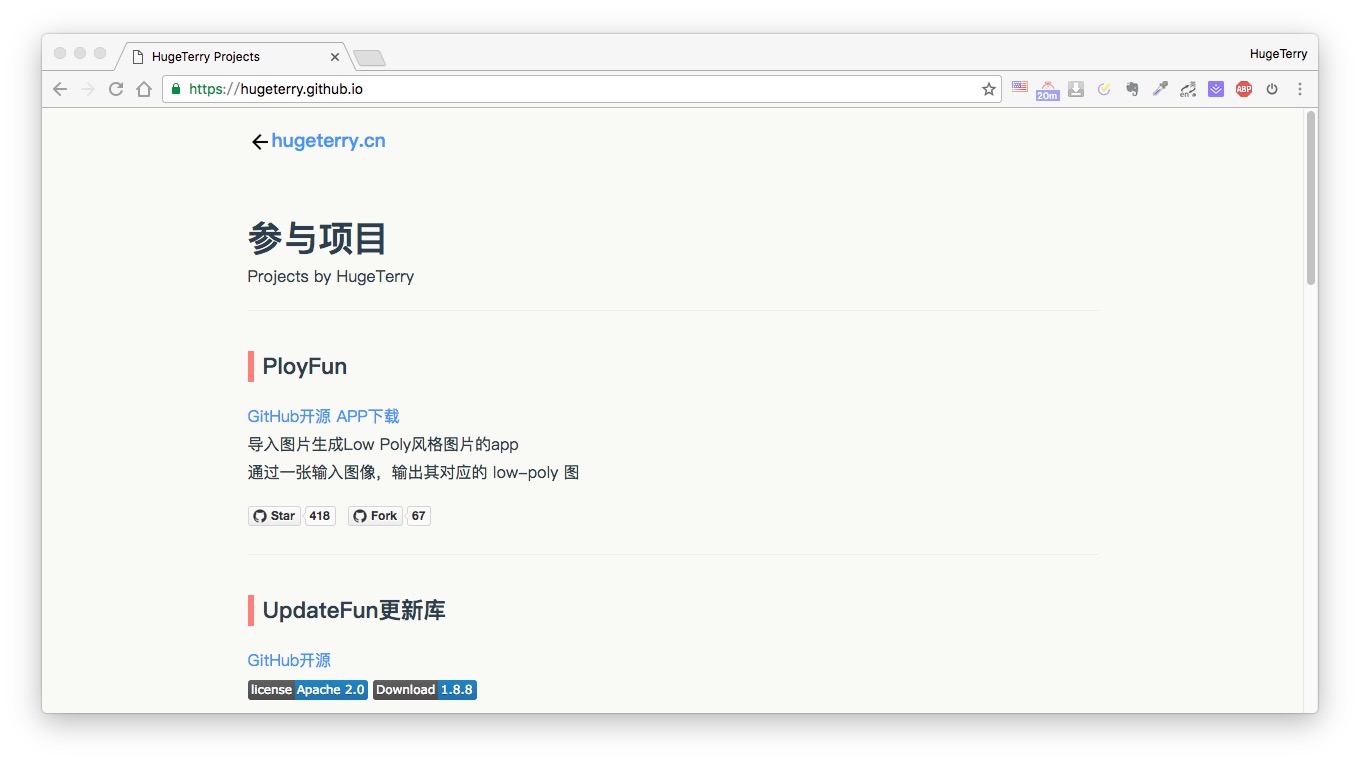This screenshot has height=763, width=1360.
Task: Click the browser forward arrow
Action: (88, 89)
